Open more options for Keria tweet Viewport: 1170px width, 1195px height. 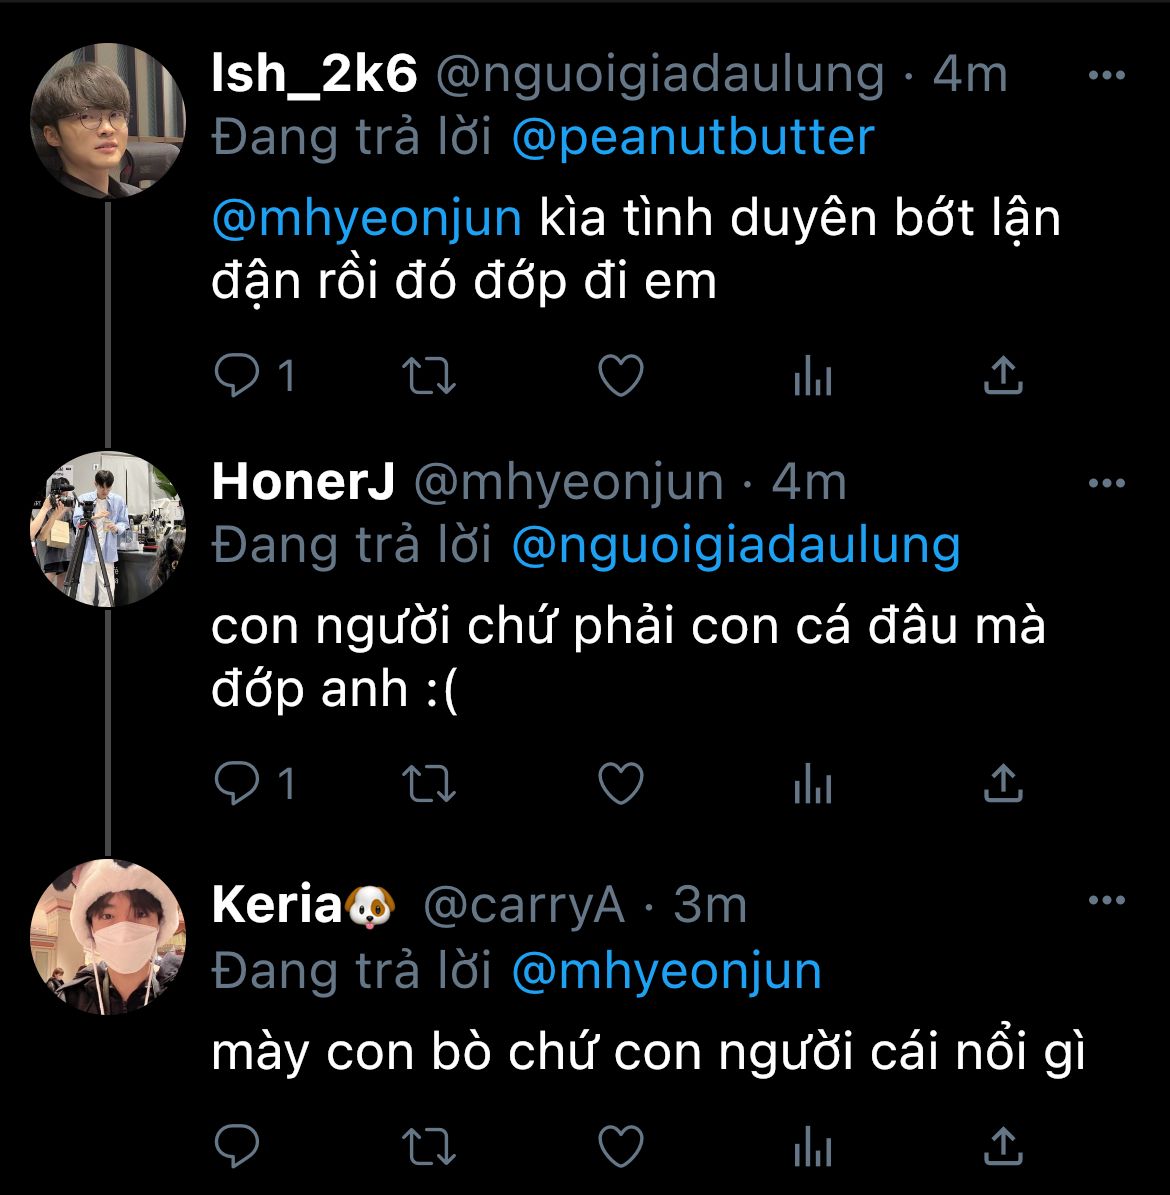1106,901
